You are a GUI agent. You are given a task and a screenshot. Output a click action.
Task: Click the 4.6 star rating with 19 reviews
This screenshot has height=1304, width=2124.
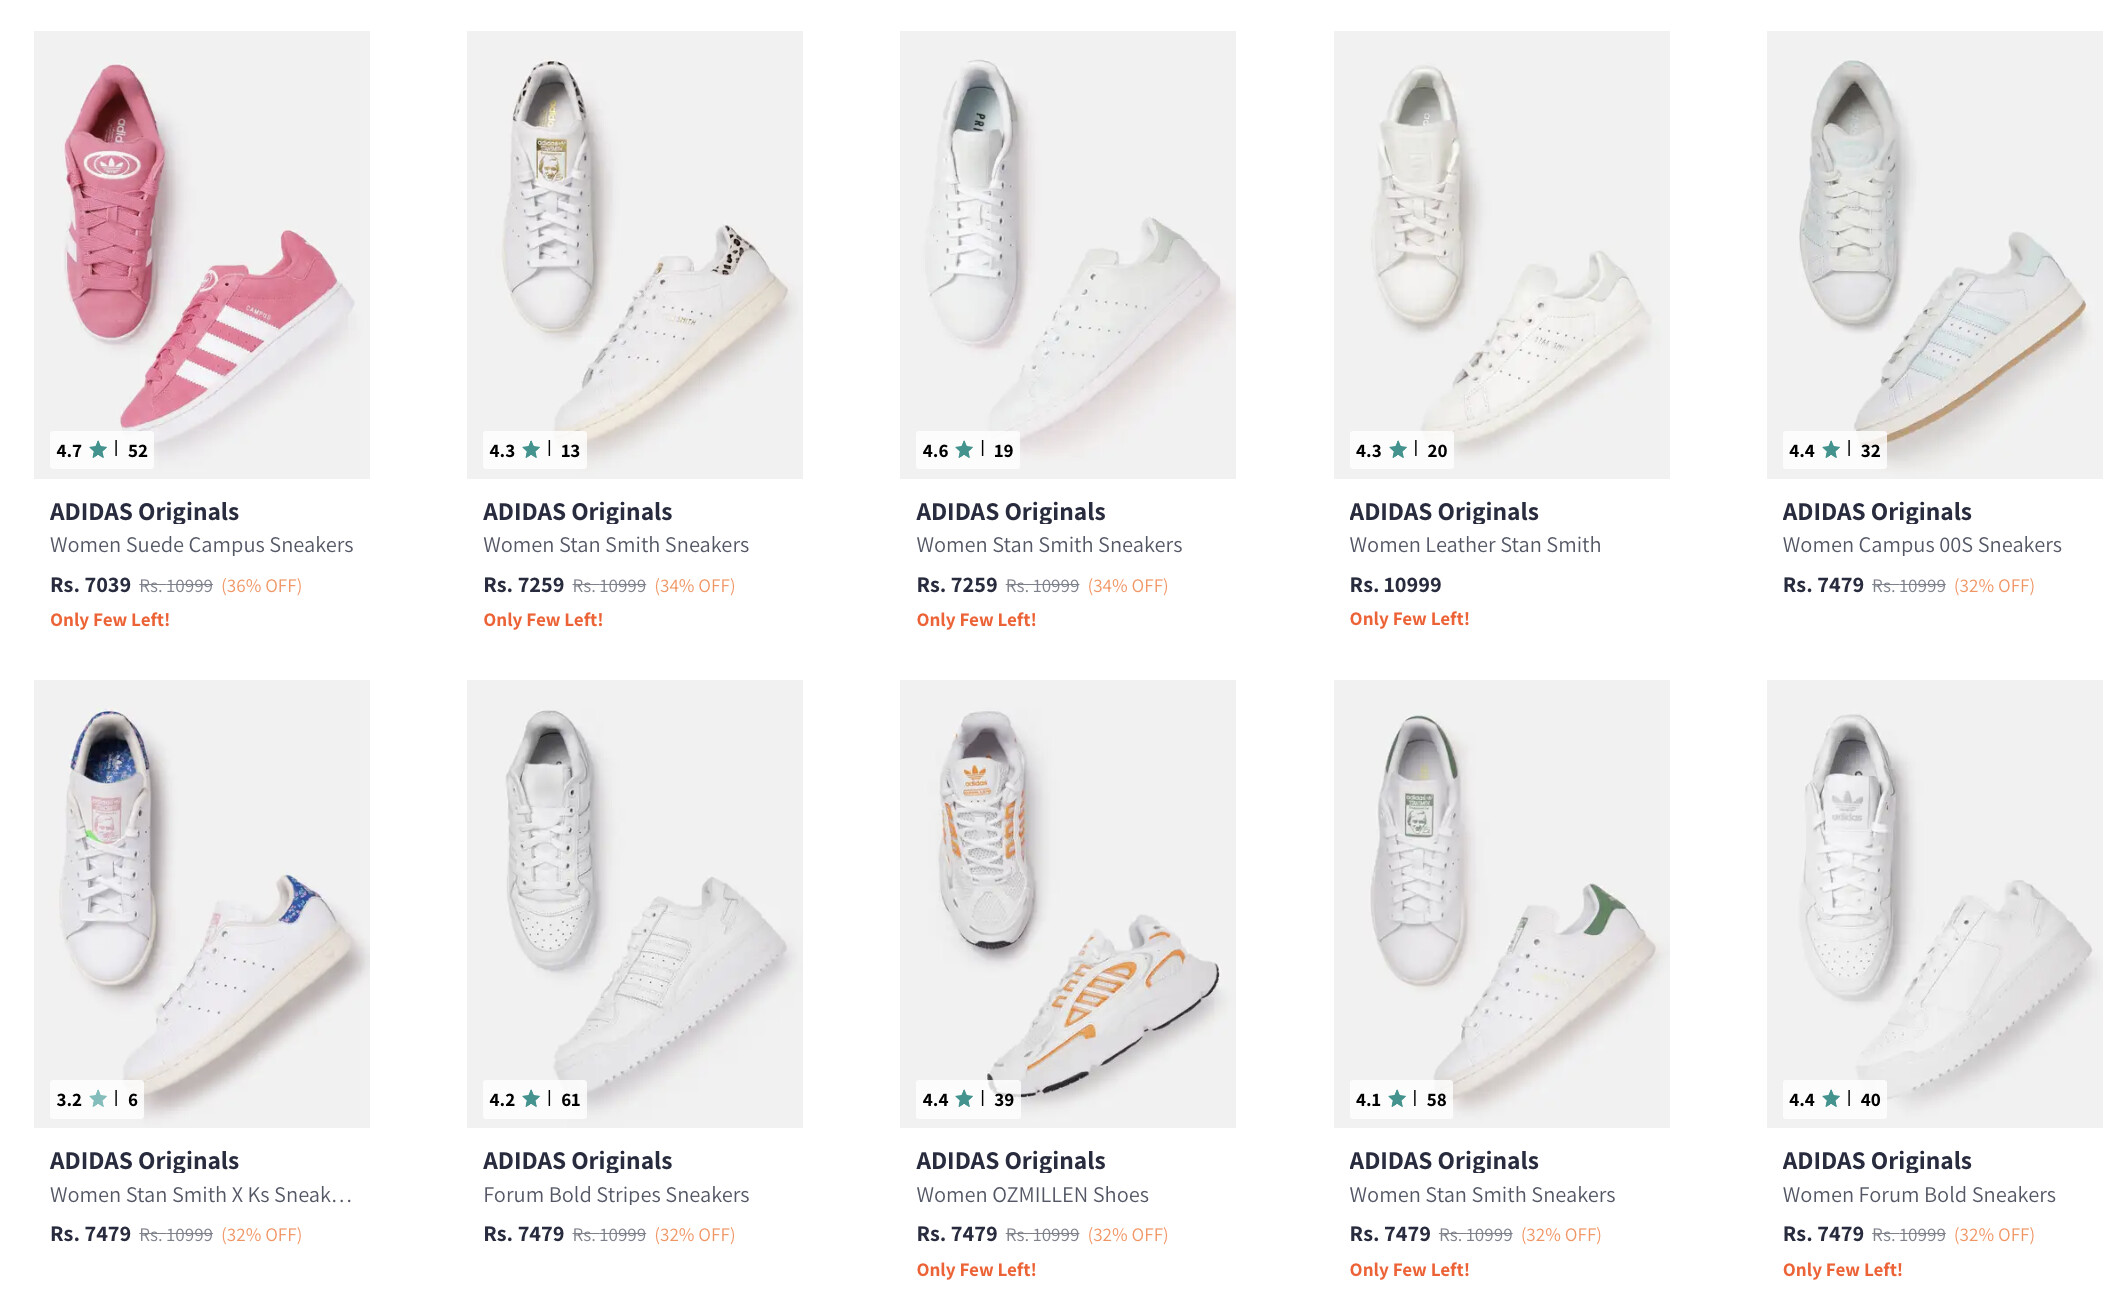(967, 450)
